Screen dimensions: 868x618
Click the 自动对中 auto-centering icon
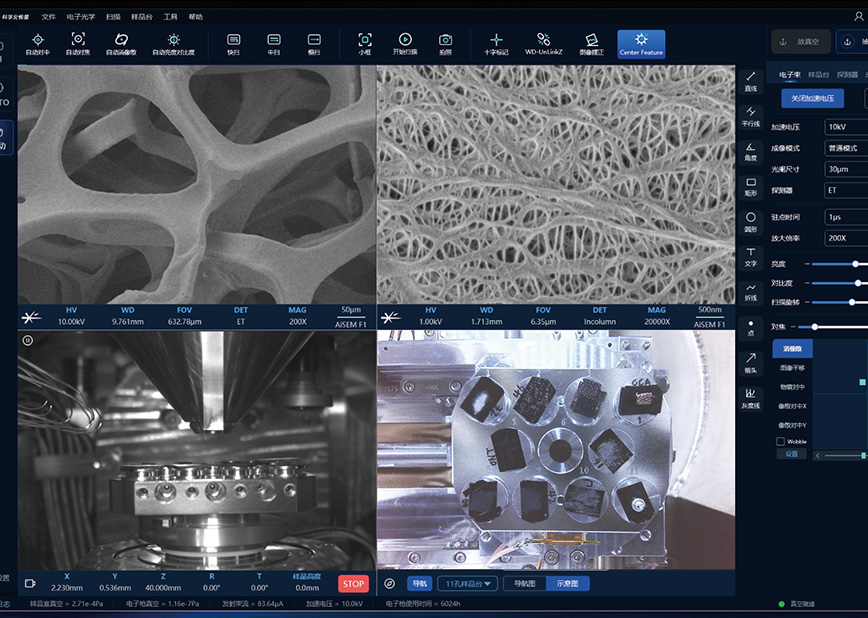[38, 40]
